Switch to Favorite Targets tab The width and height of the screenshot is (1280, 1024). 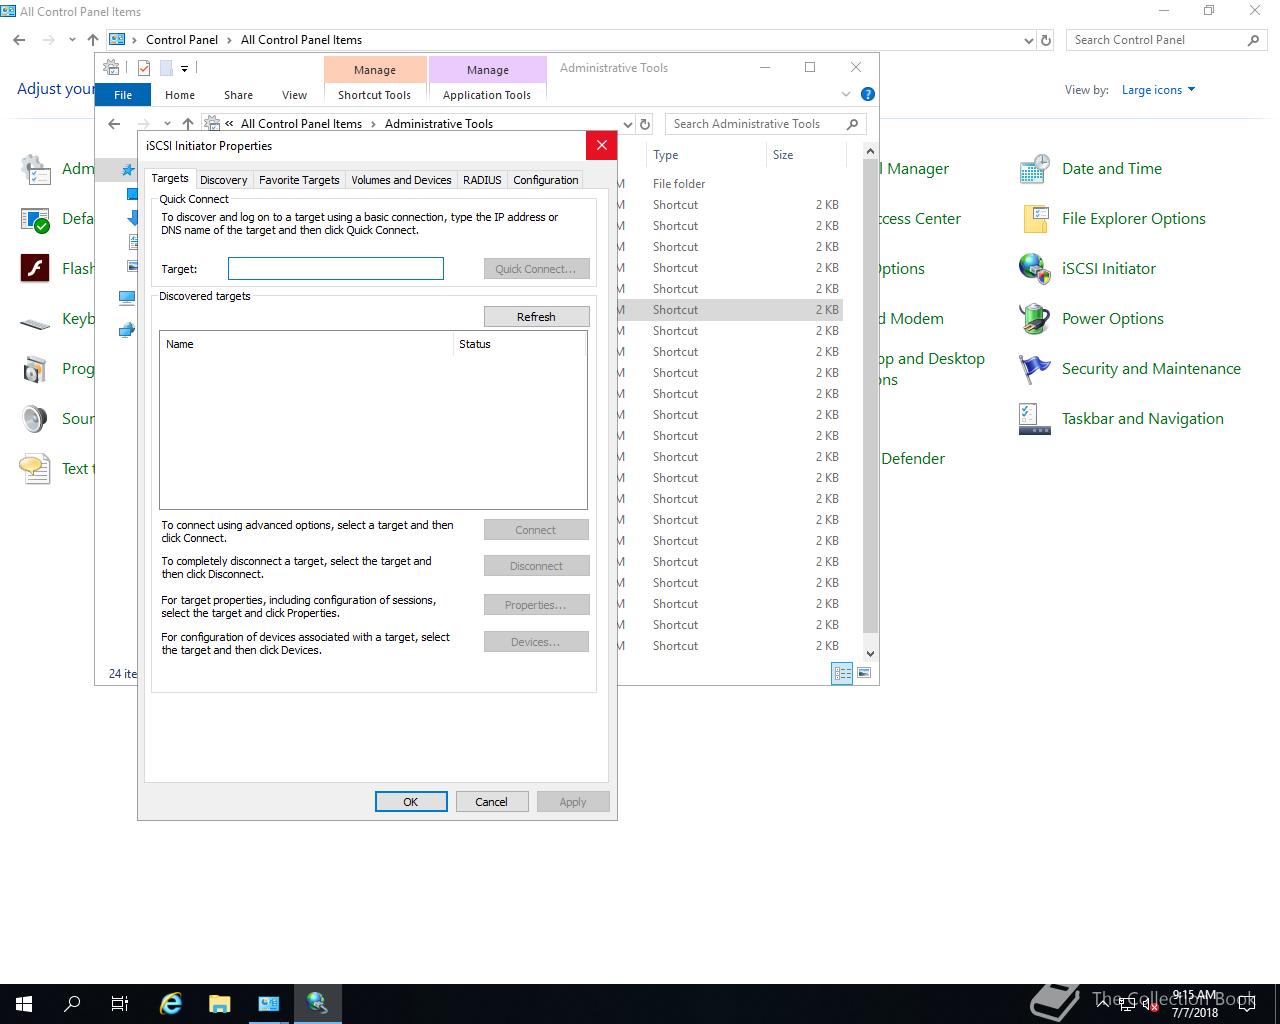pos(299,180)
